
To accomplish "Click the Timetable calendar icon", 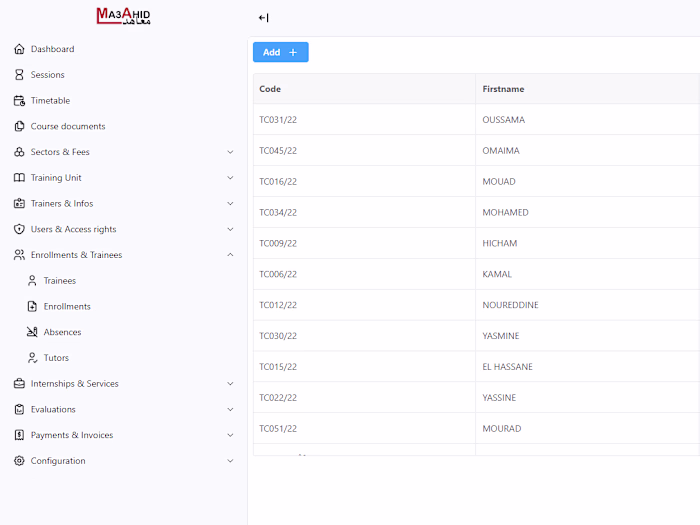I will click(x=19, y=100).
